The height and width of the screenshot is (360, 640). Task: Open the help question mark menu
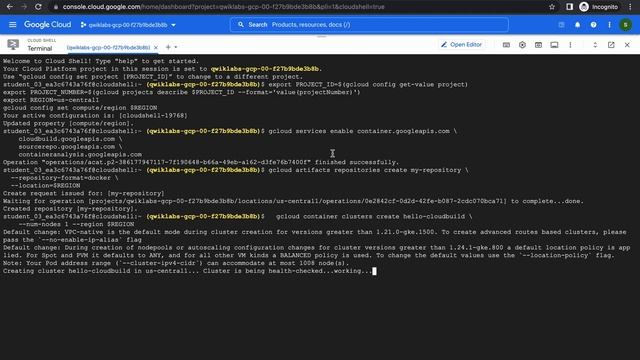point(593,25)
